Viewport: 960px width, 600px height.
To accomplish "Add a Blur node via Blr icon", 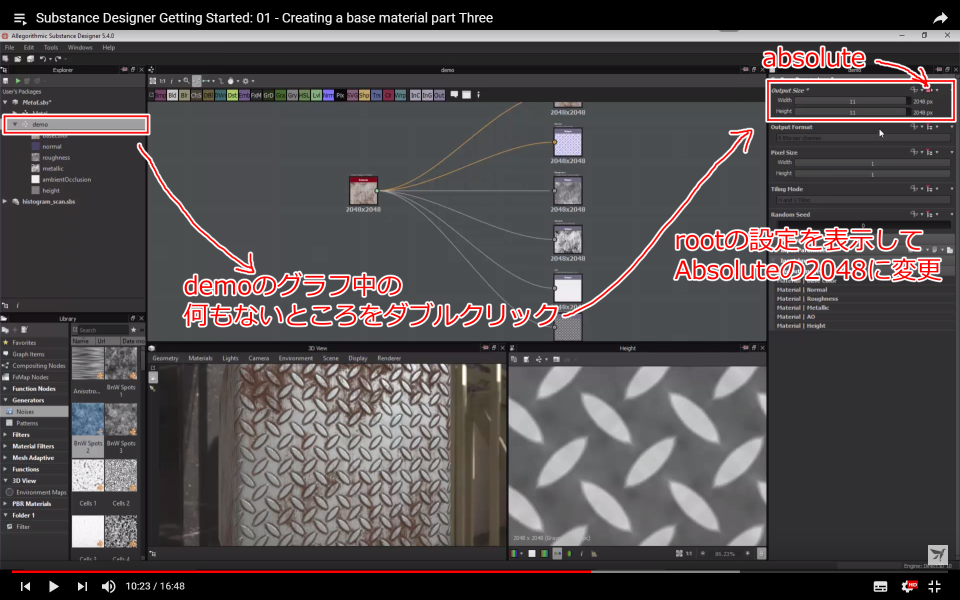I will pyautogui.click(x=184, y=96).
